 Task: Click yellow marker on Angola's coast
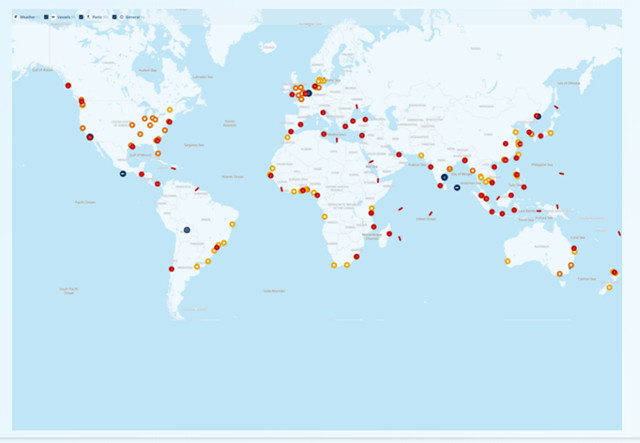click(x=324, y=216)
